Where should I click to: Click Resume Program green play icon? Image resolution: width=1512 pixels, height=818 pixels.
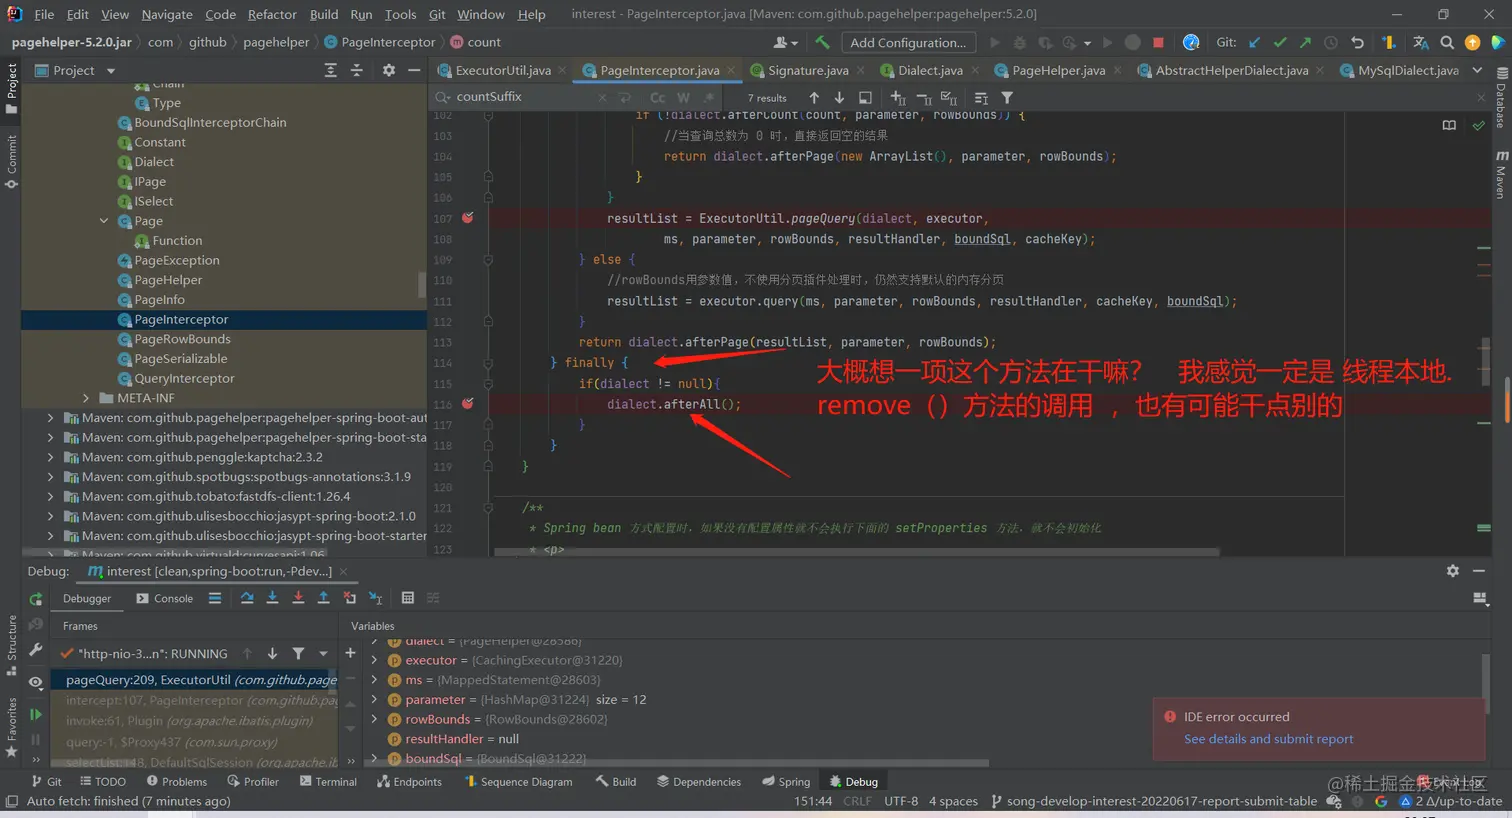pyautogui.click(x=36, y=714)
